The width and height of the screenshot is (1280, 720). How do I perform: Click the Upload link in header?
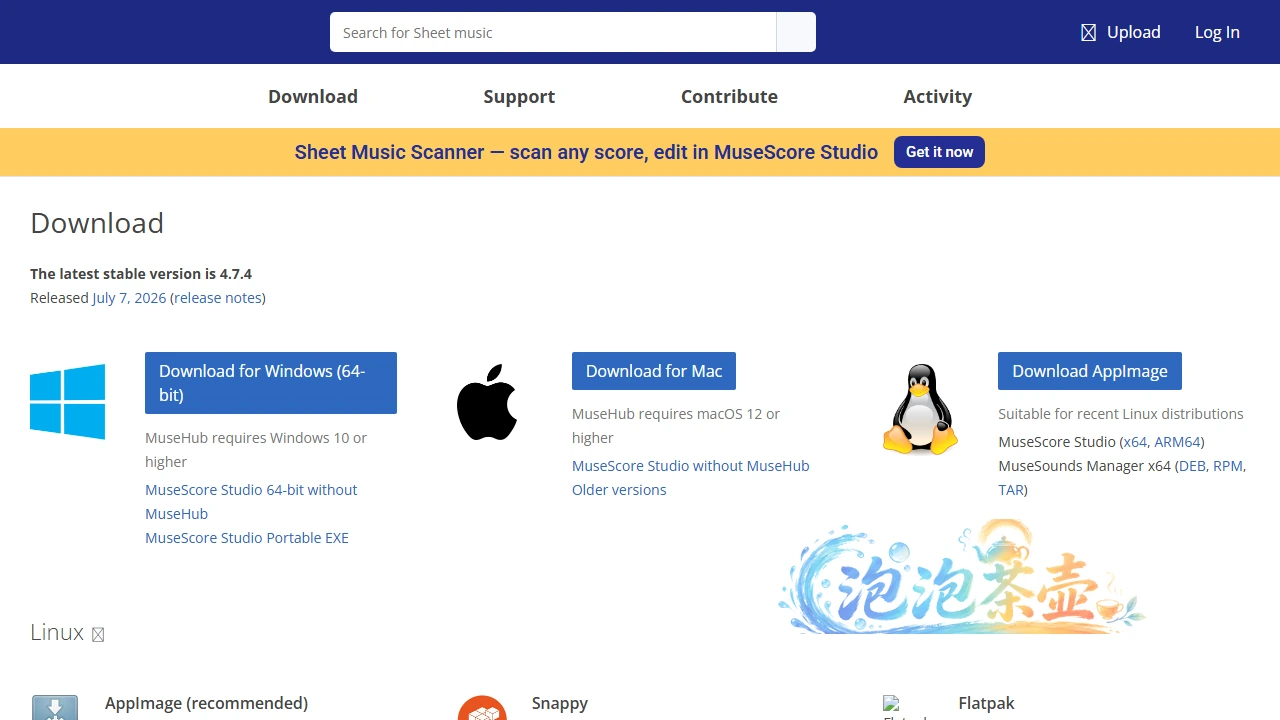(x=1133, y=32)
